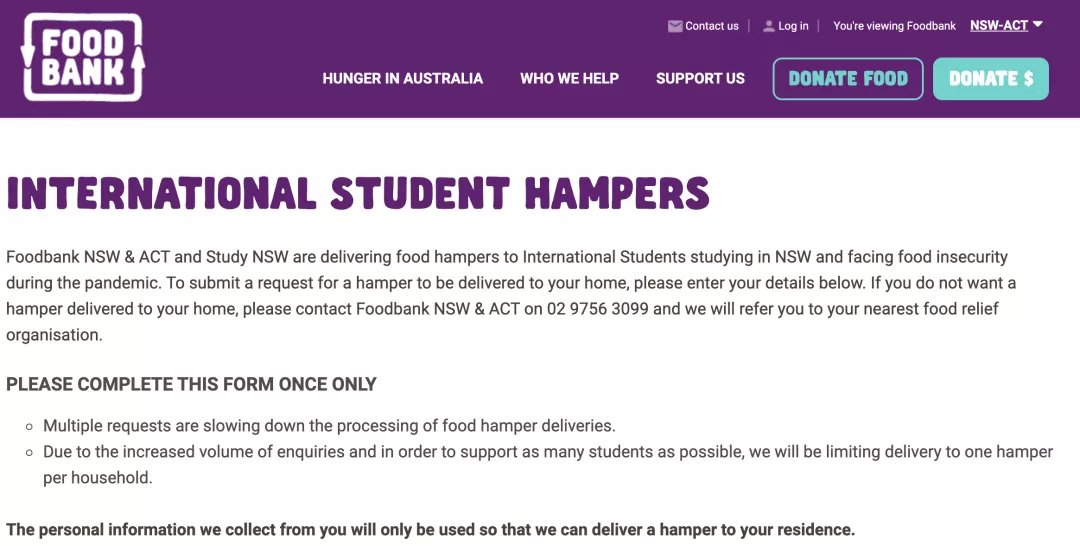
Task: Click the bold personal information notice
Action: click(x=430, y=529)
